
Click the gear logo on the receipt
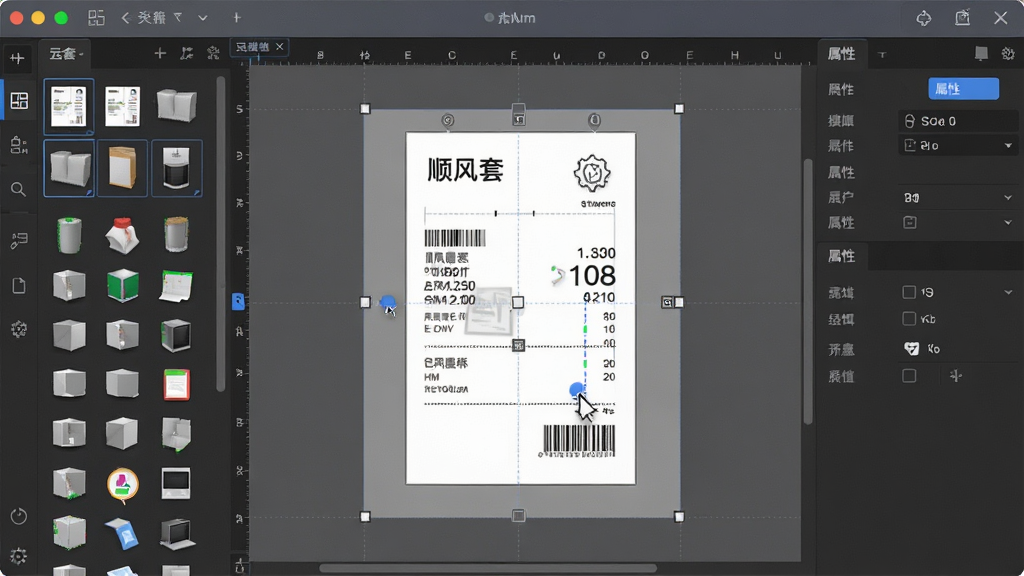[592, 173]
